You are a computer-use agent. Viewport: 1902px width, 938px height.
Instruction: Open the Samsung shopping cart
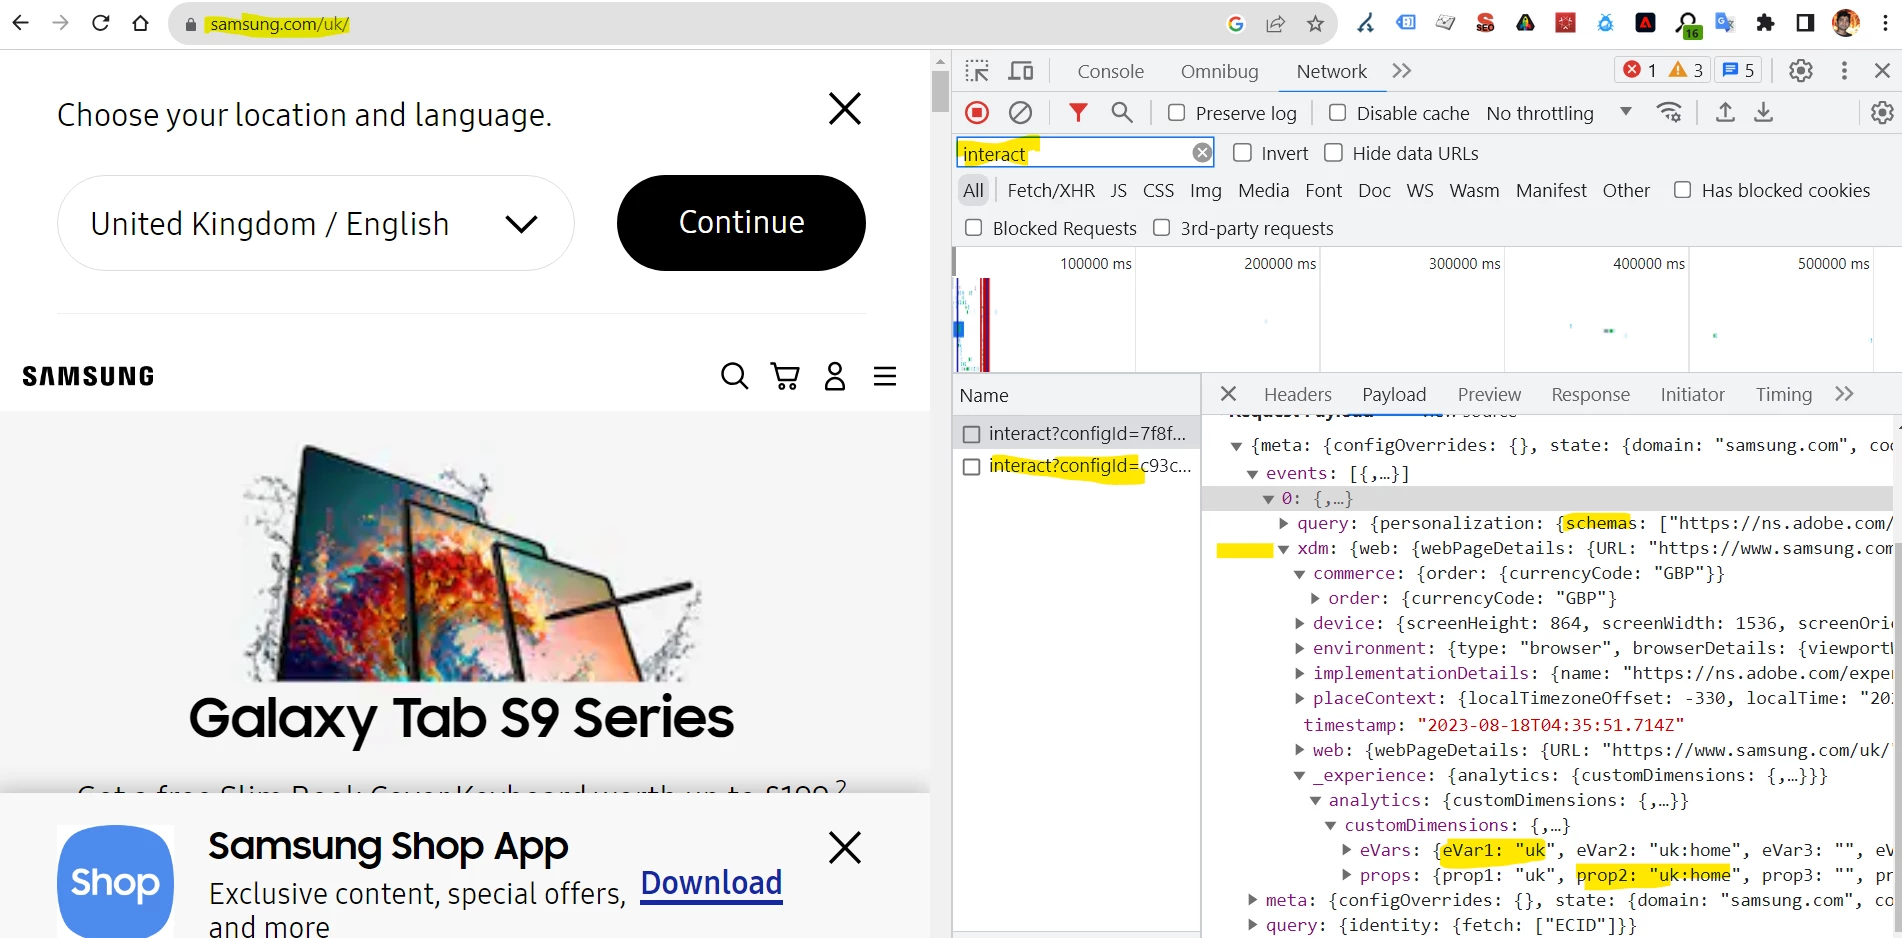(786, 376)
